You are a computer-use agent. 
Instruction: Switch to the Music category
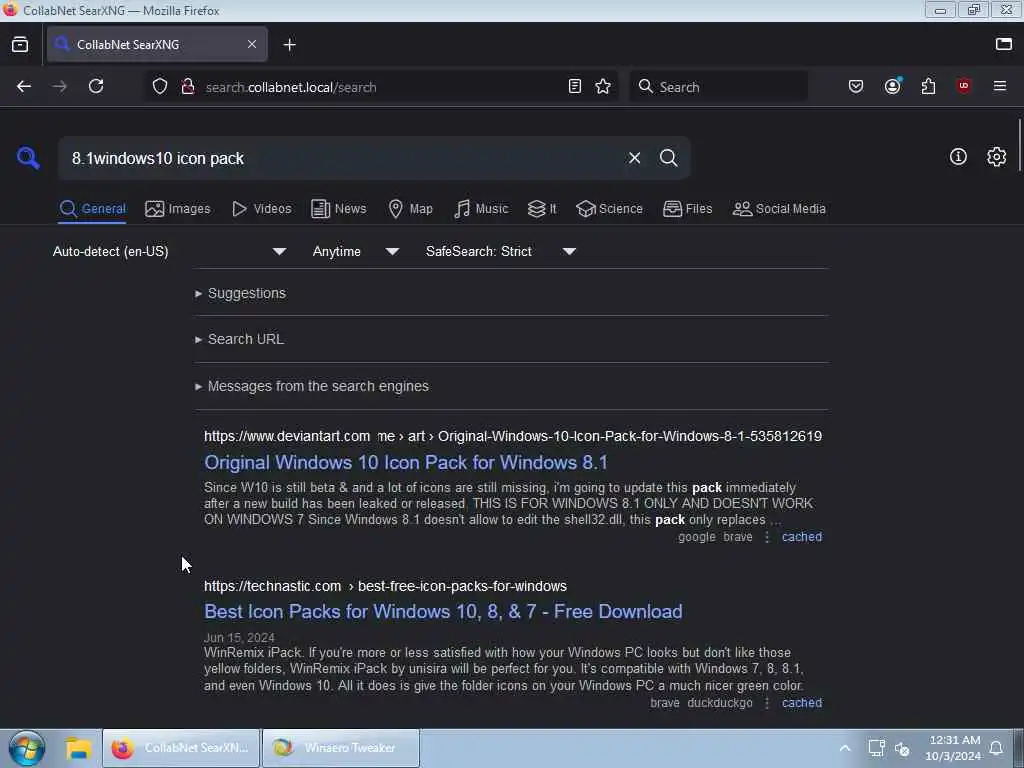(481, 209)
